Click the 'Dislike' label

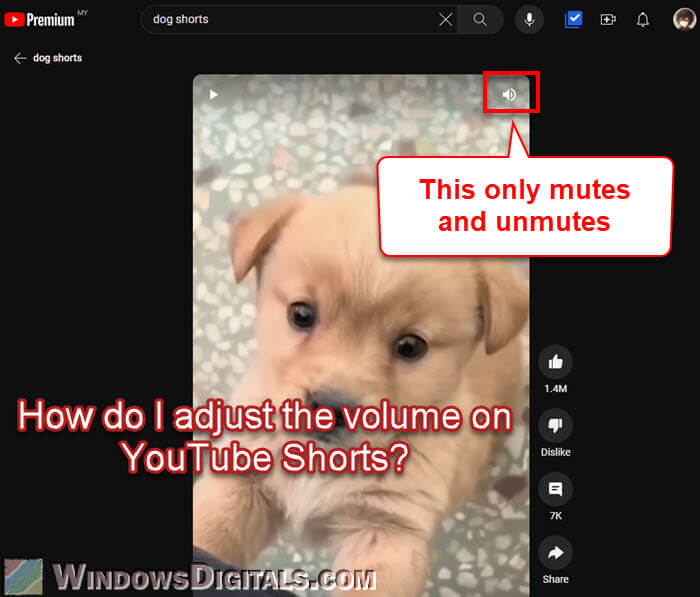555,452
